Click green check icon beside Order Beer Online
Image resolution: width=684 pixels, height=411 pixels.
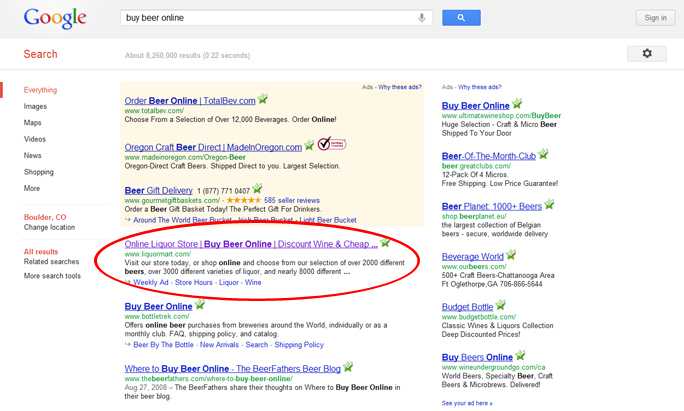263,100
